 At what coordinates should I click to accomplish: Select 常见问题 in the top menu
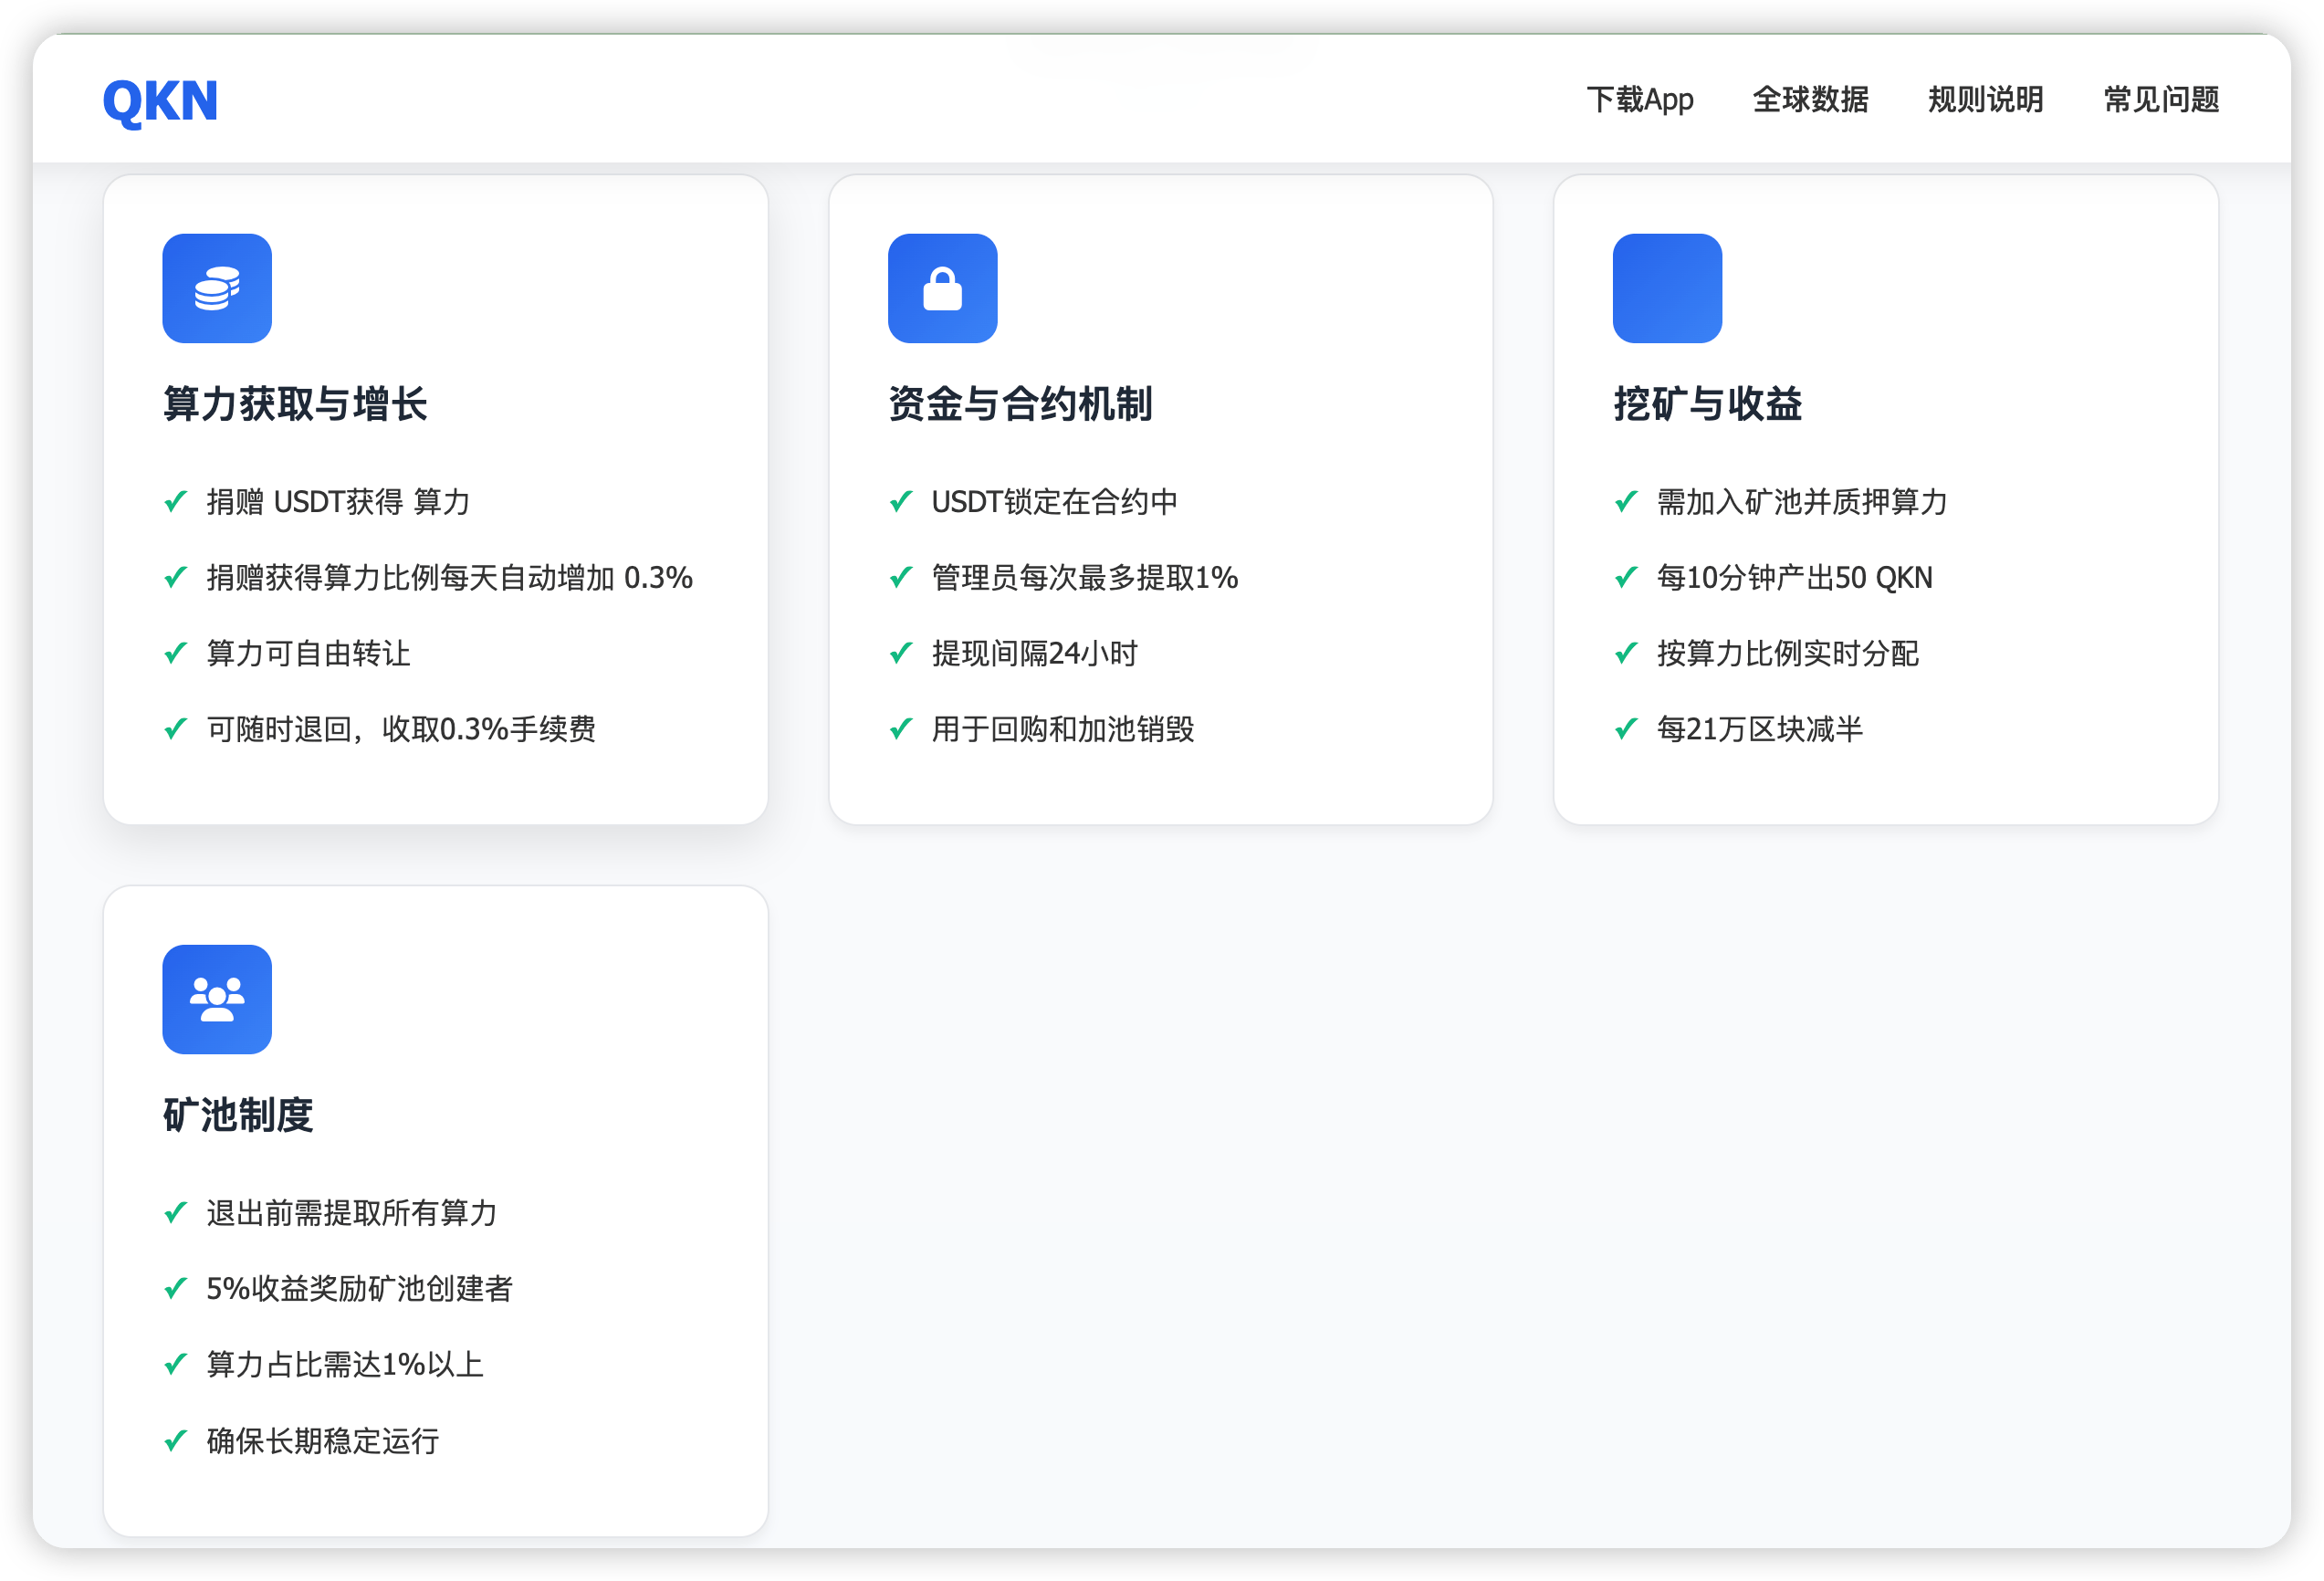point(2161,100)
